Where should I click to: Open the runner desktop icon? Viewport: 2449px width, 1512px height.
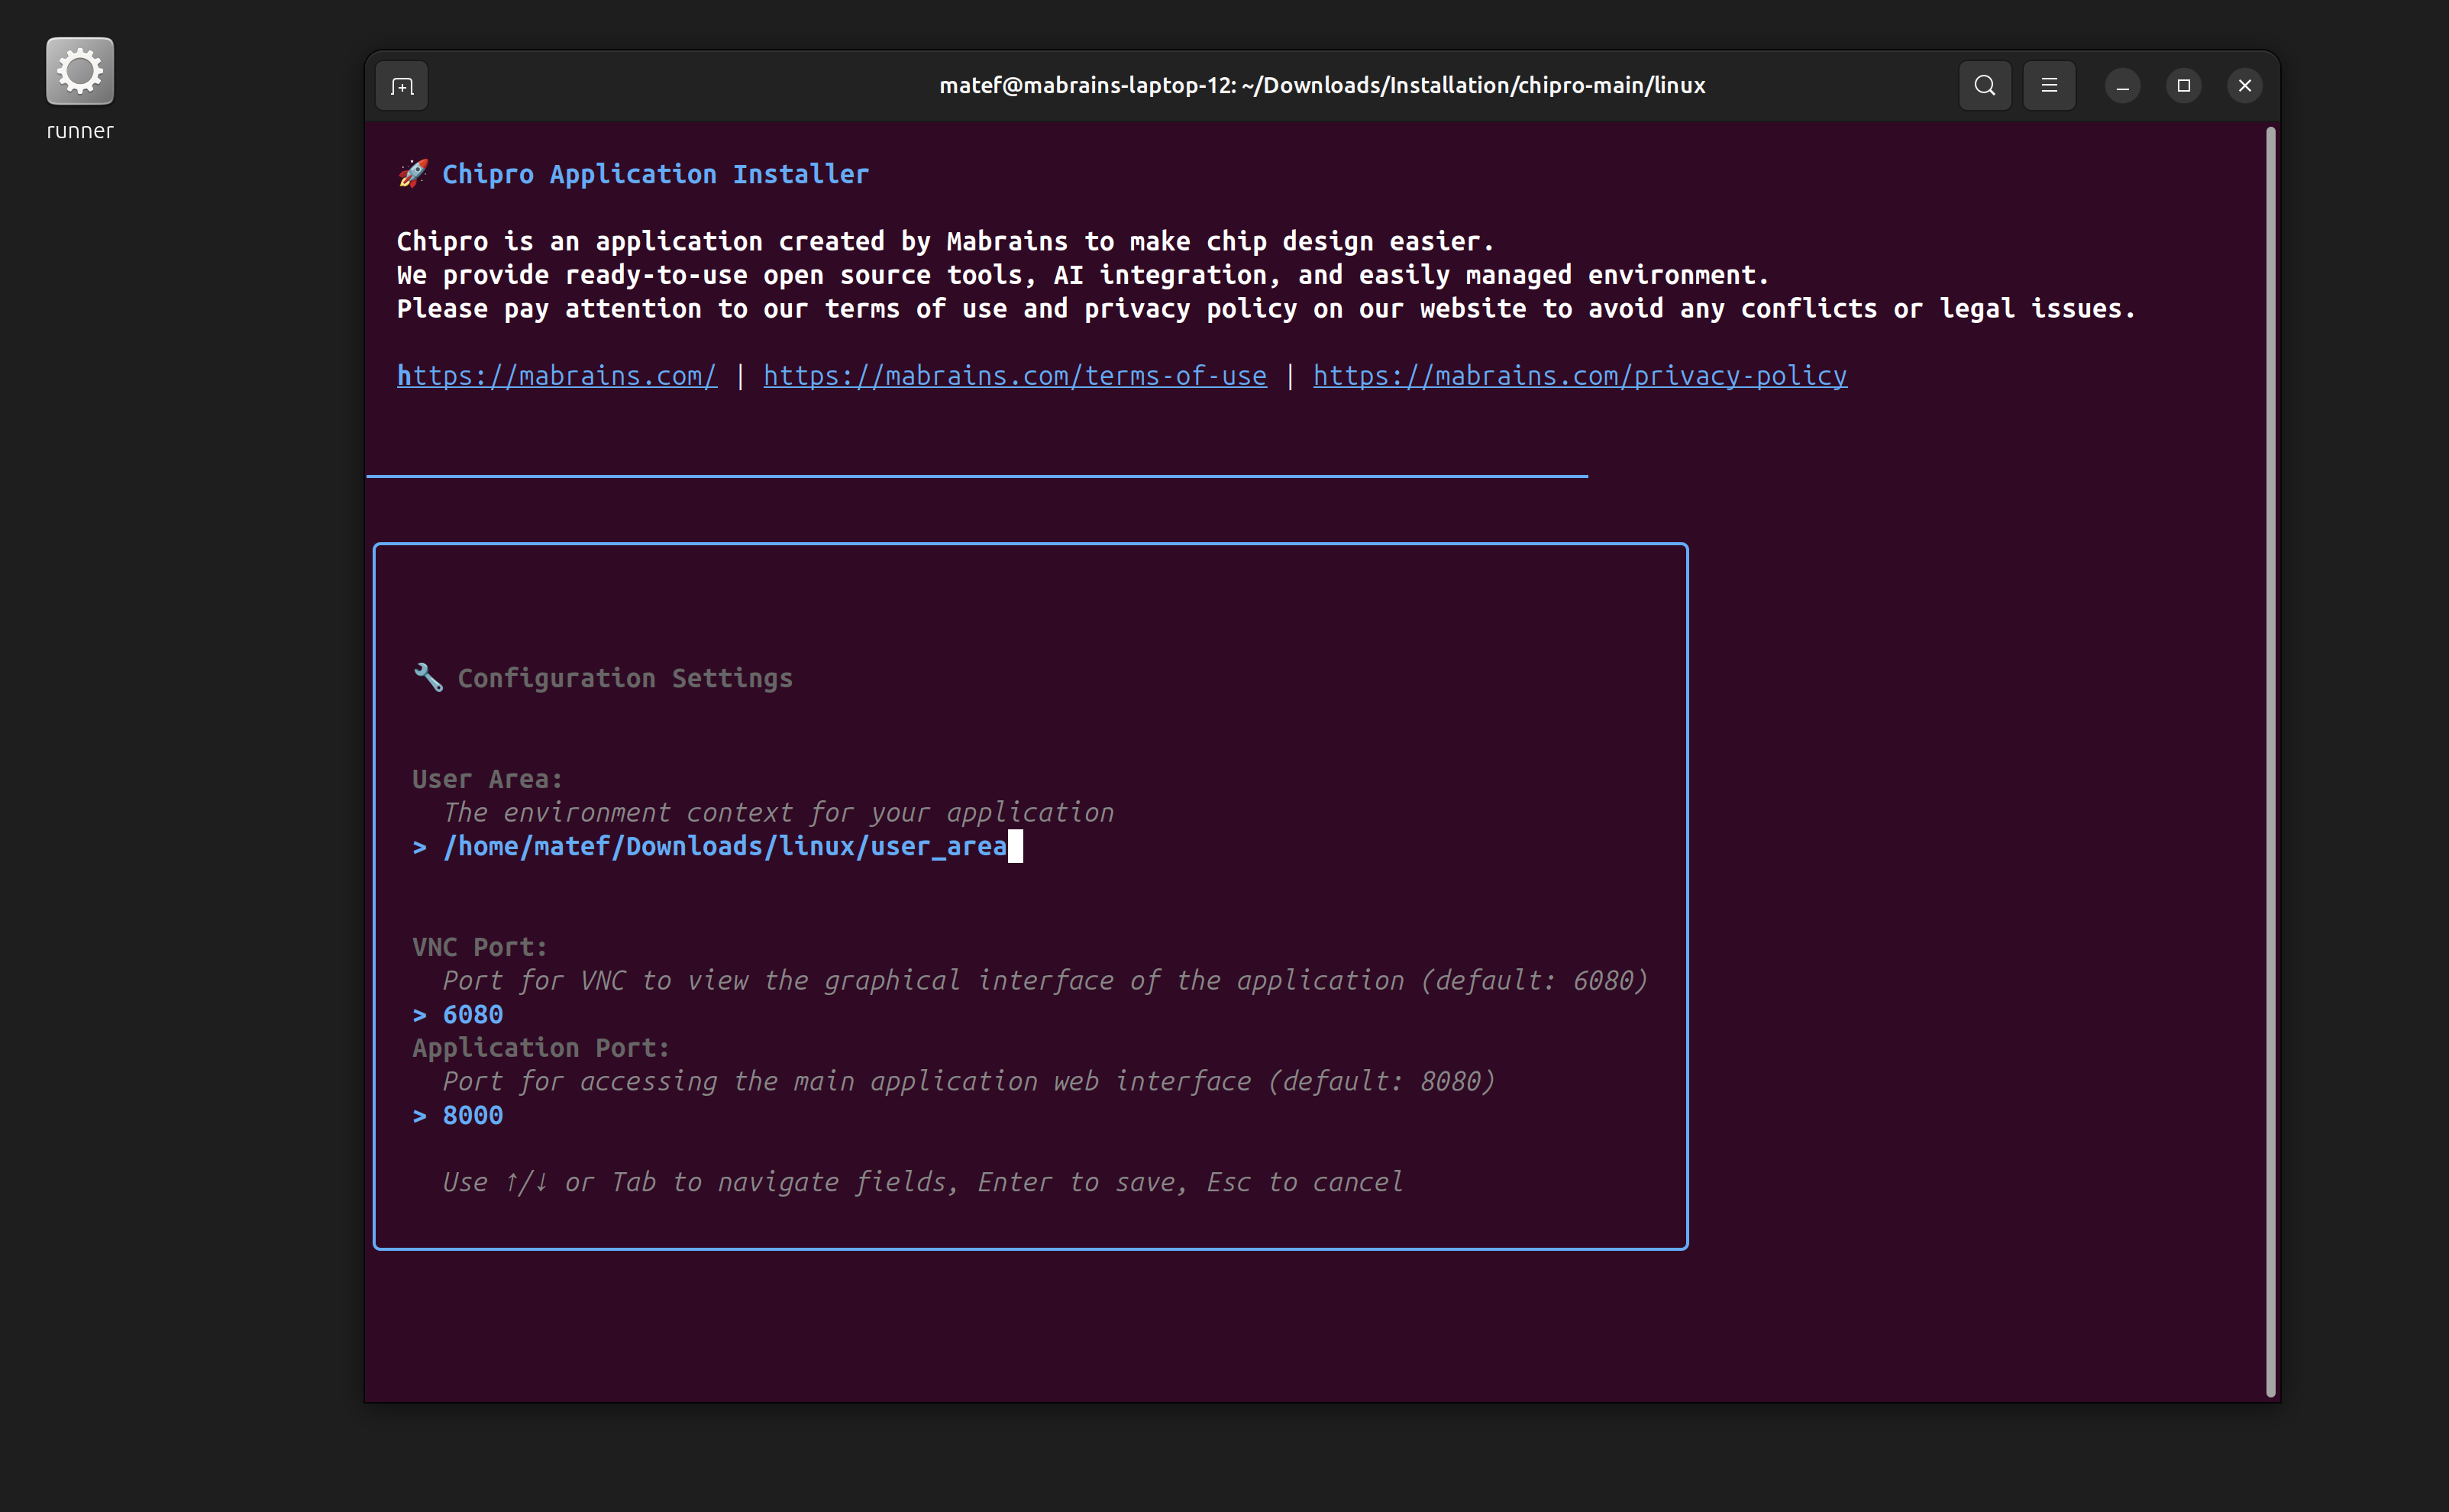click(80, 72)
